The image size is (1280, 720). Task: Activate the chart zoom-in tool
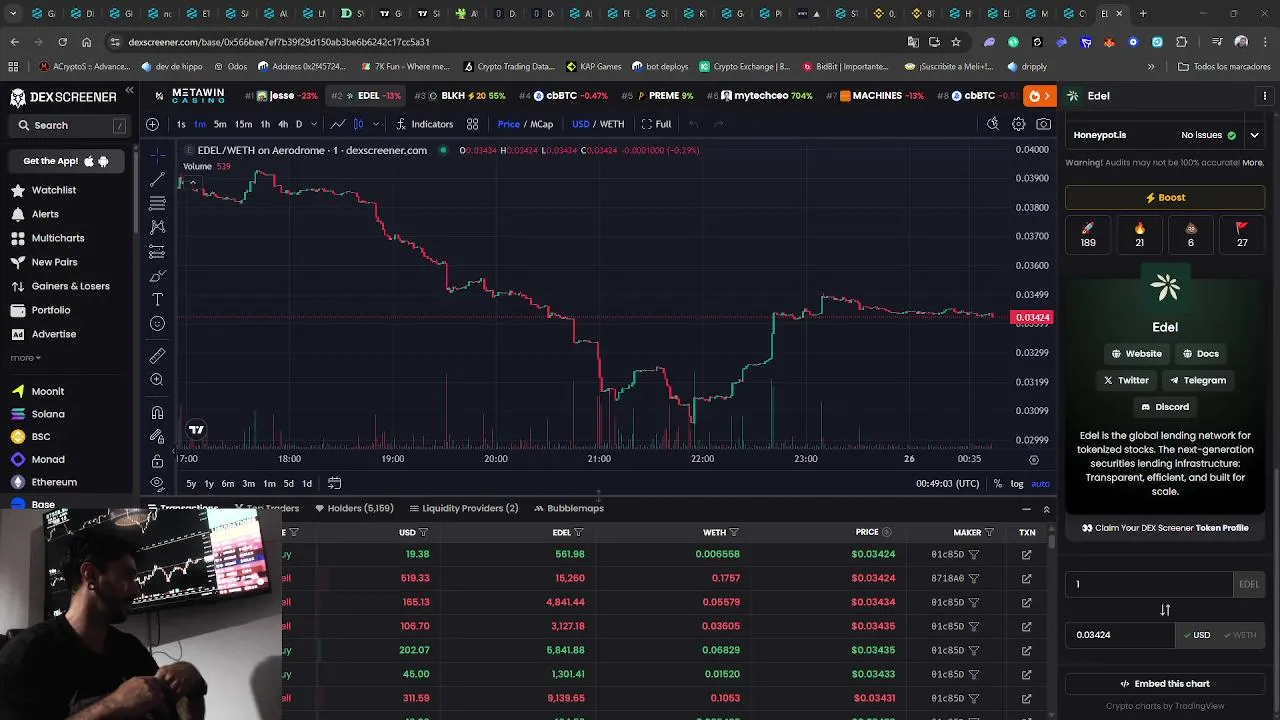click(157, 380)
